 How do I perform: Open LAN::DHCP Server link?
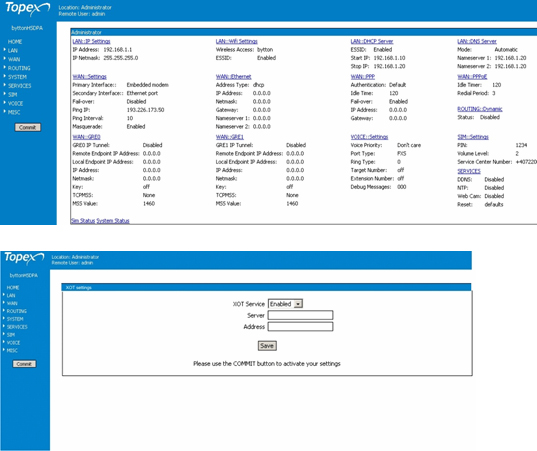click(x=372, y=41)
